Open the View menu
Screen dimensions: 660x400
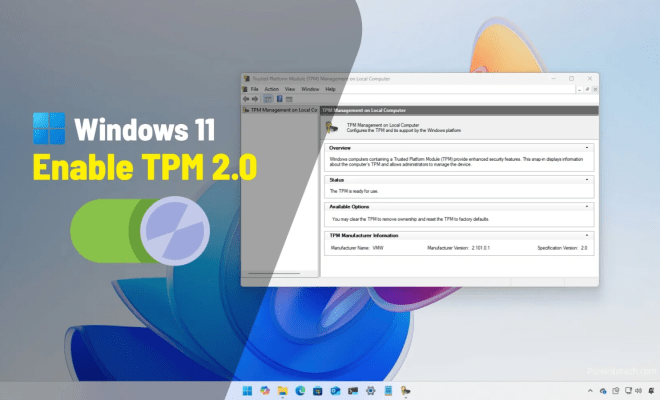[290, 89]
